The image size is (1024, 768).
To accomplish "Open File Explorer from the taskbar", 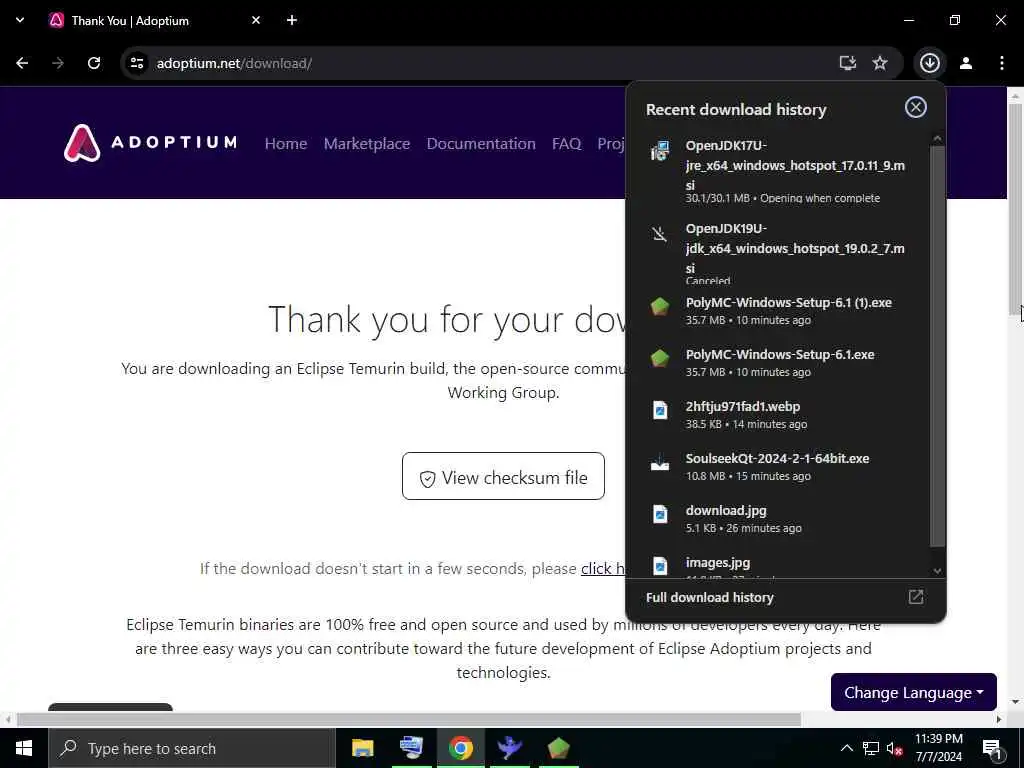I will coord(362,748).
